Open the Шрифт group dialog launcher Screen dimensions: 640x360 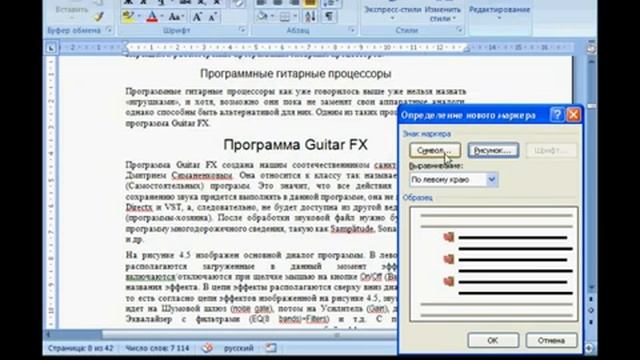(242, 30)
